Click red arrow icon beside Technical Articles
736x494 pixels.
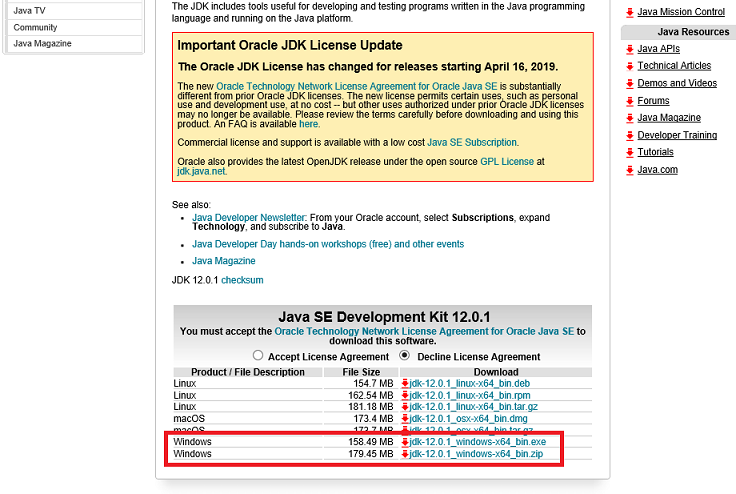pos(630,66)
